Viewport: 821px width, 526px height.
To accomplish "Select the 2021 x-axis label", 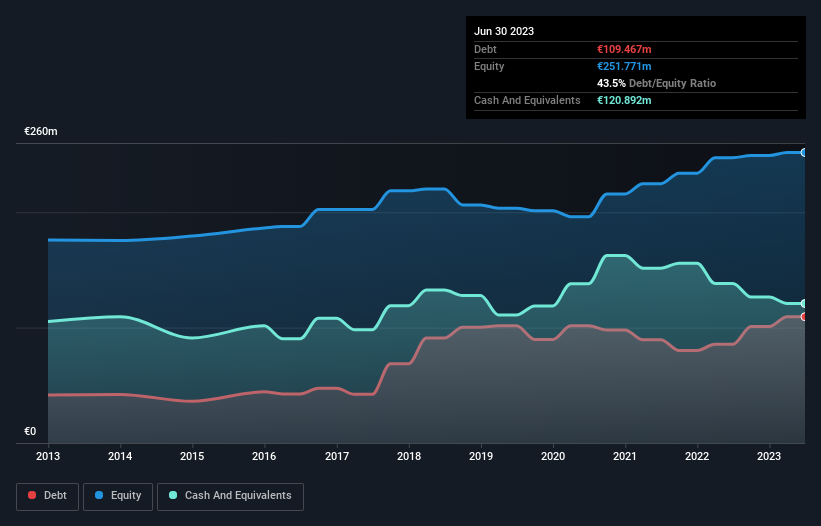I will (x=625, y=456).
